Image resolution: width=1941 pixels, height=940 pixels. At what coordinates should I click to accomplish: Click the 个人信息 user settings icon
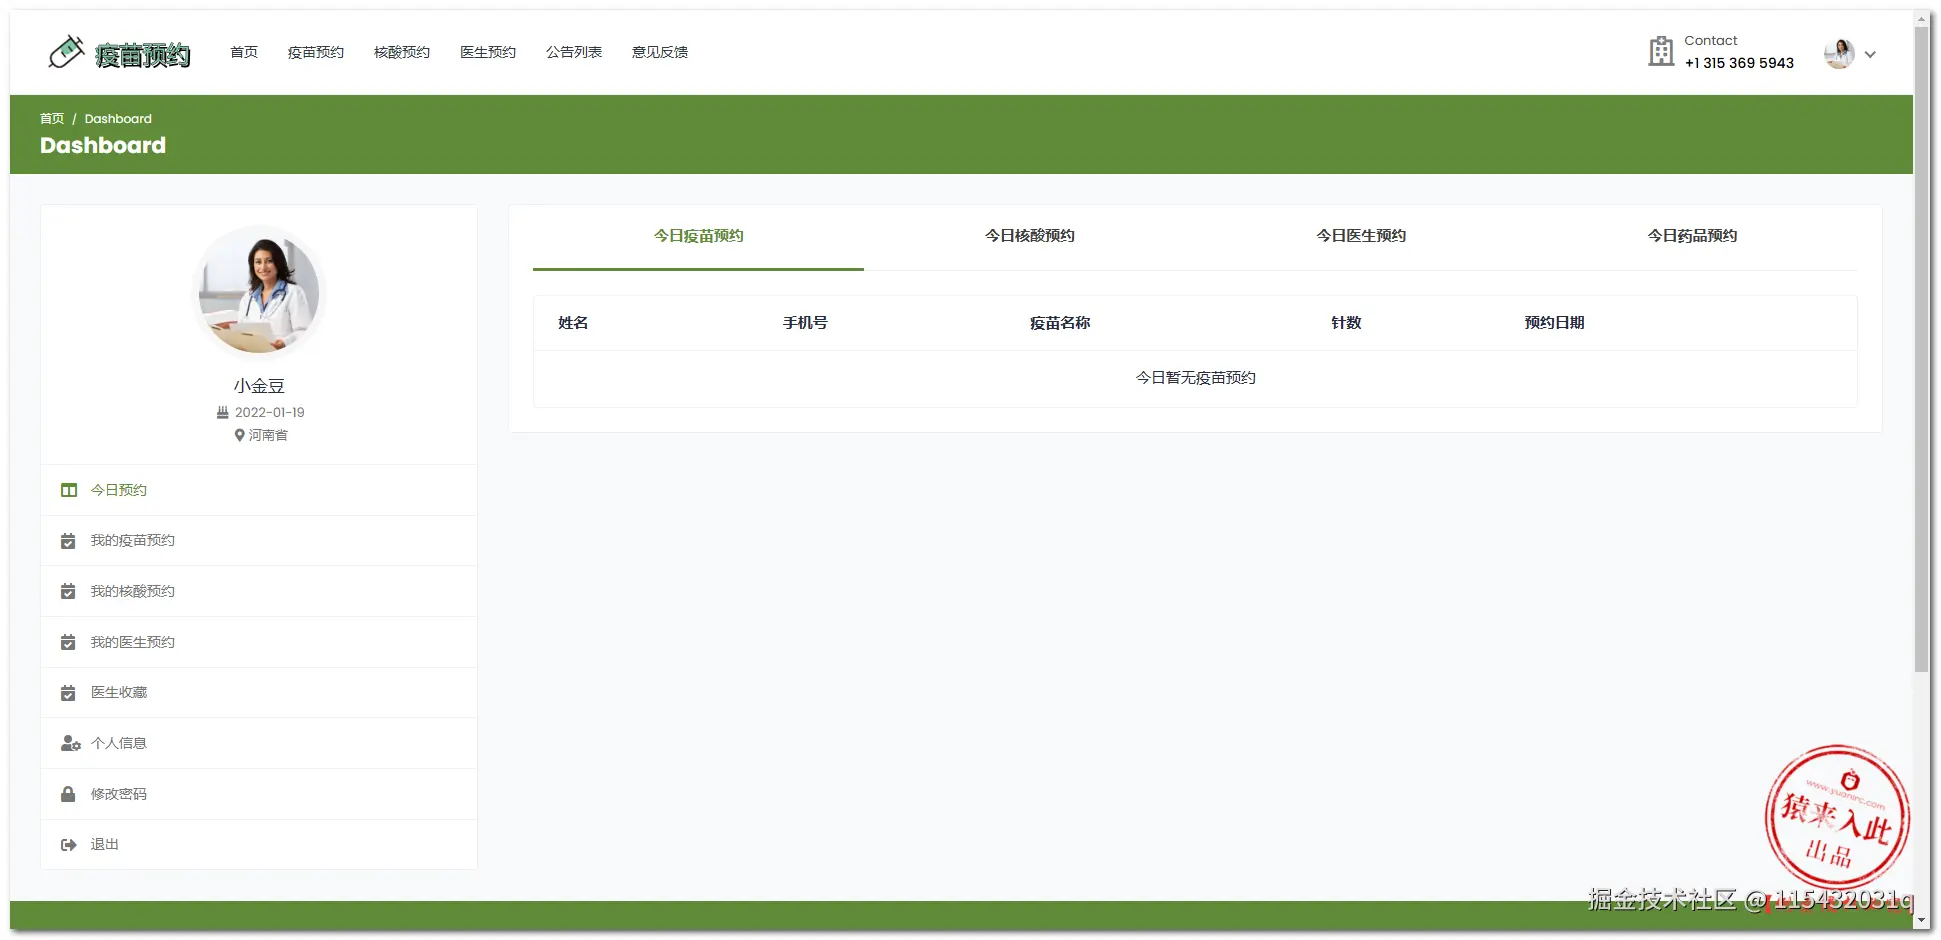pyautogui.click(x=70, y=743)
